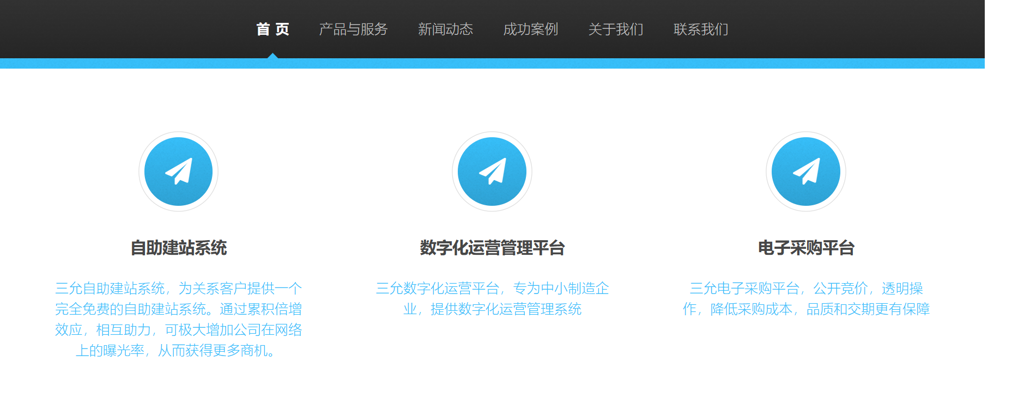Viewport: 1024px width, 404px height.
Task: Click the paper plane icon above 数字化运营管理平台
Action: click(492, 172)
